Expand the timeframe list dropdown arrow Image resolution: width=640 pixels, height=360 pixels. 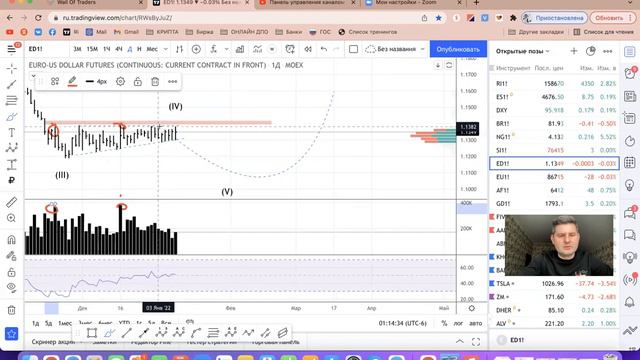point(165,49)
